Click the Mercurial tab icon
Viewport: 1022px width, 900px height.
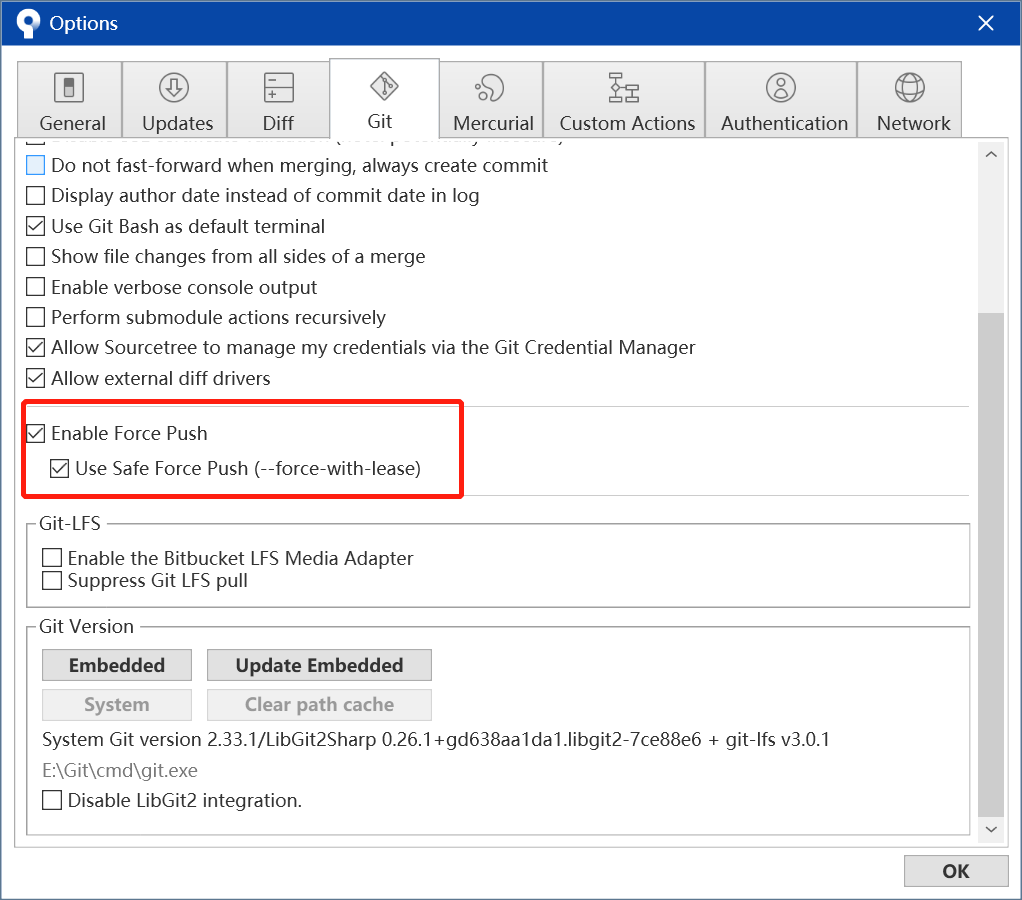coord(491,88)
